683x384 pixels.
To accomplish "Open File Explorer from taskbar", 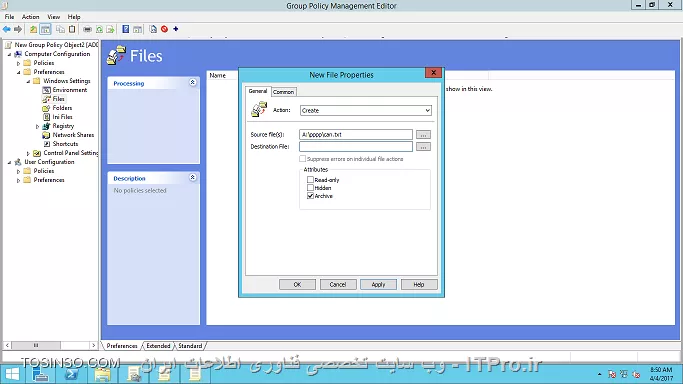I will pyautogui.click(x=102, y=374).
